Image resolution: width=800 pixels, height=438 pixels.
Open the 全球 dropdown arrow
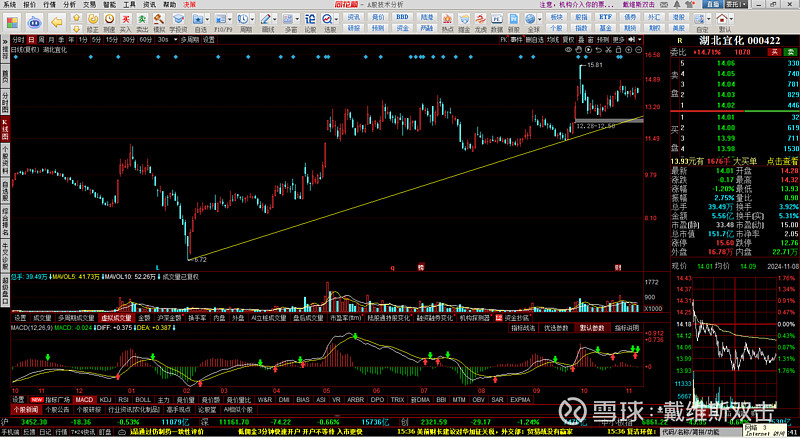[x=540, y=19]
